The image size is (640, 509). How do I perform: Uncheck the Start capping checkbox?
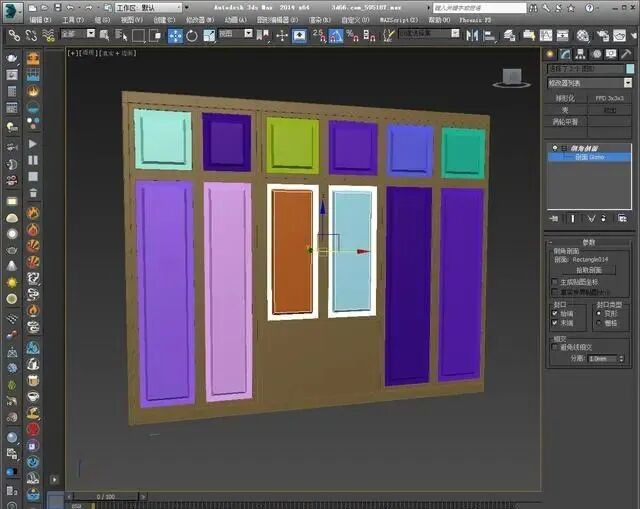[x=555, y=313]
